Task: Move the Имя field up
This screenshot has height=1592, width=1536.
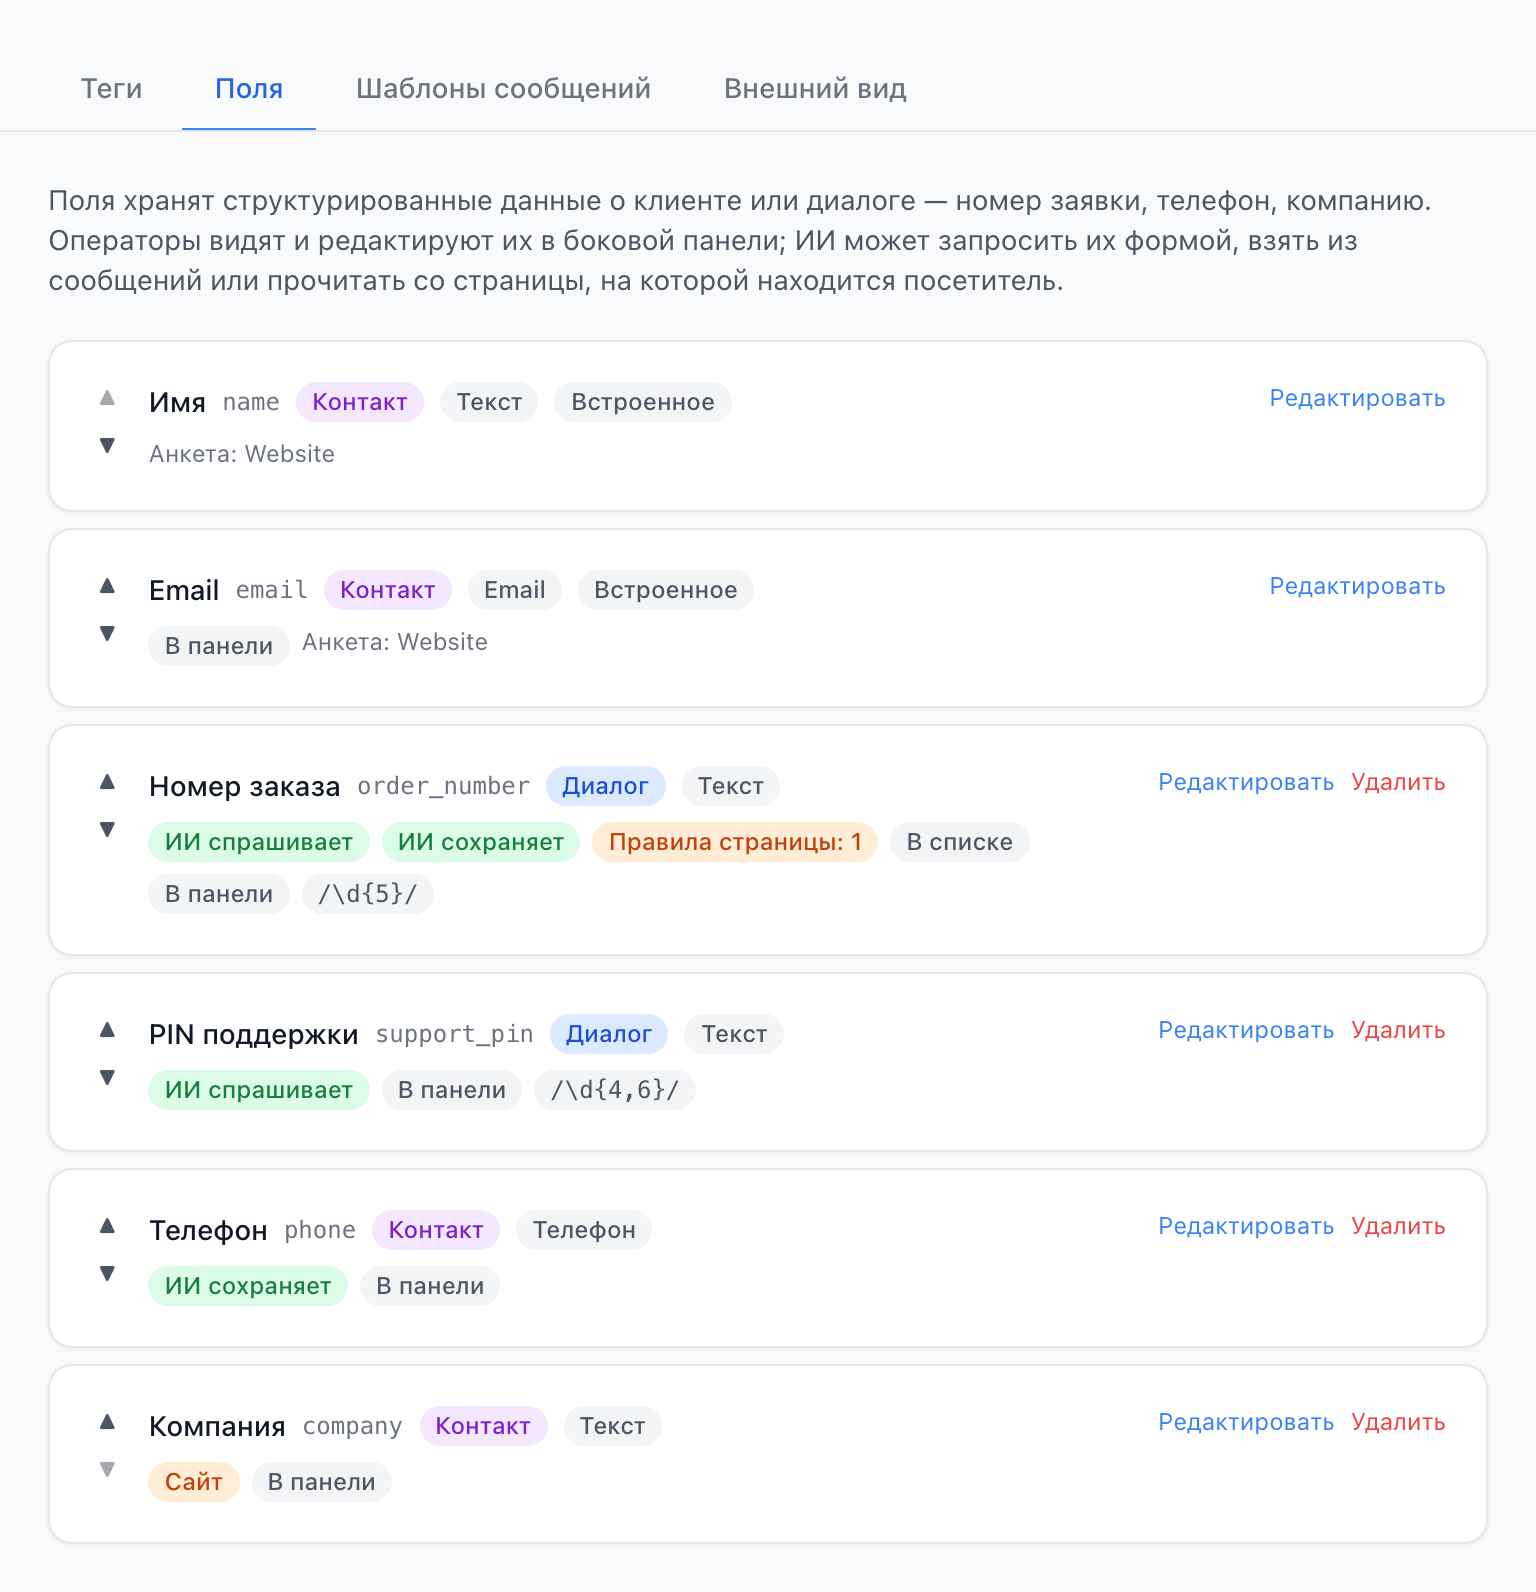Action: [107, 398]
